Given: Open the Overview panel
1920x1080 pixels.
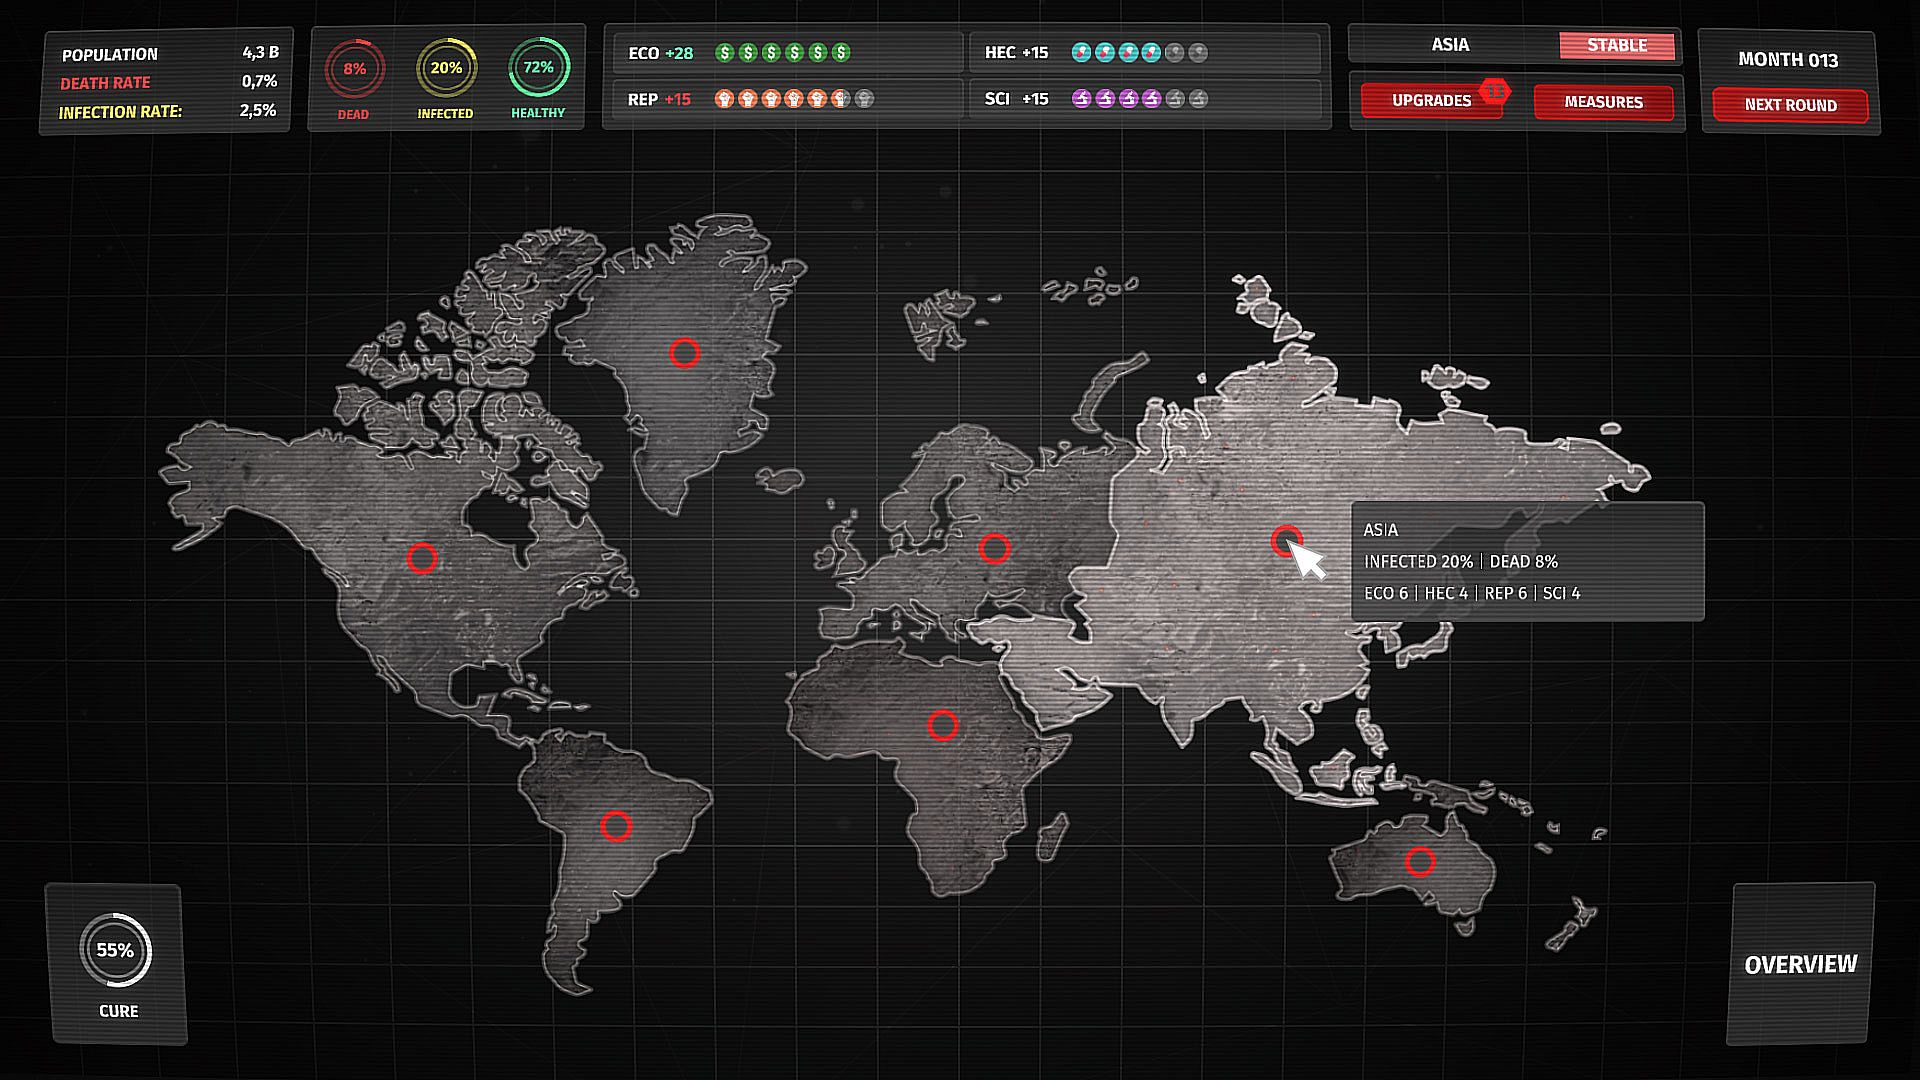Looking at the screenshot, I should [1800, 964].
